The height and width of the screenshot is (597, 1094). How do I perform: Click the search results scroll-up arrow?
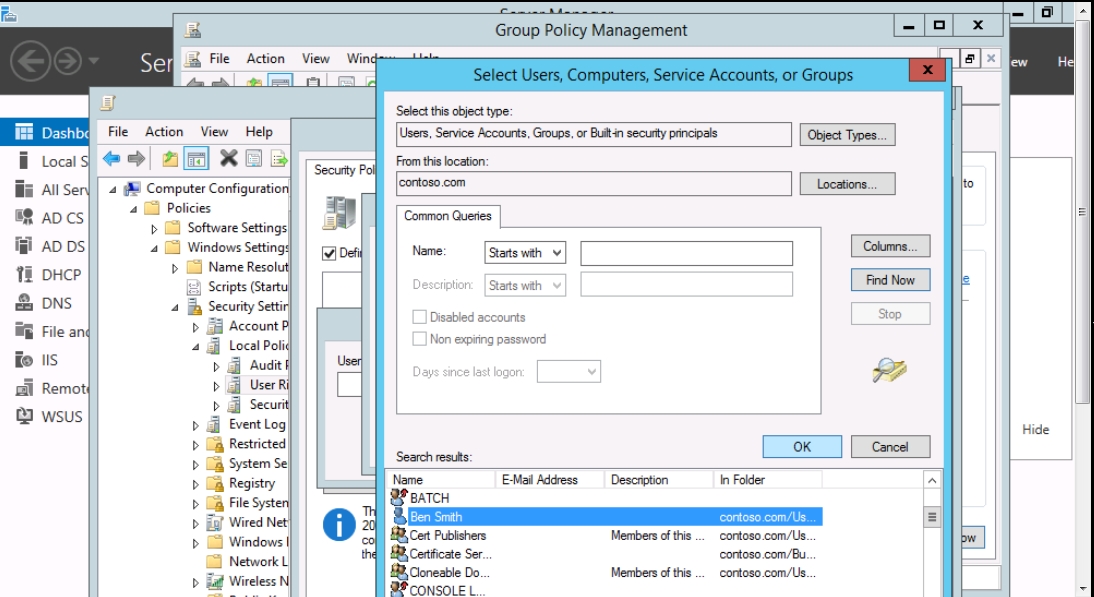click(x=932, y=480)
